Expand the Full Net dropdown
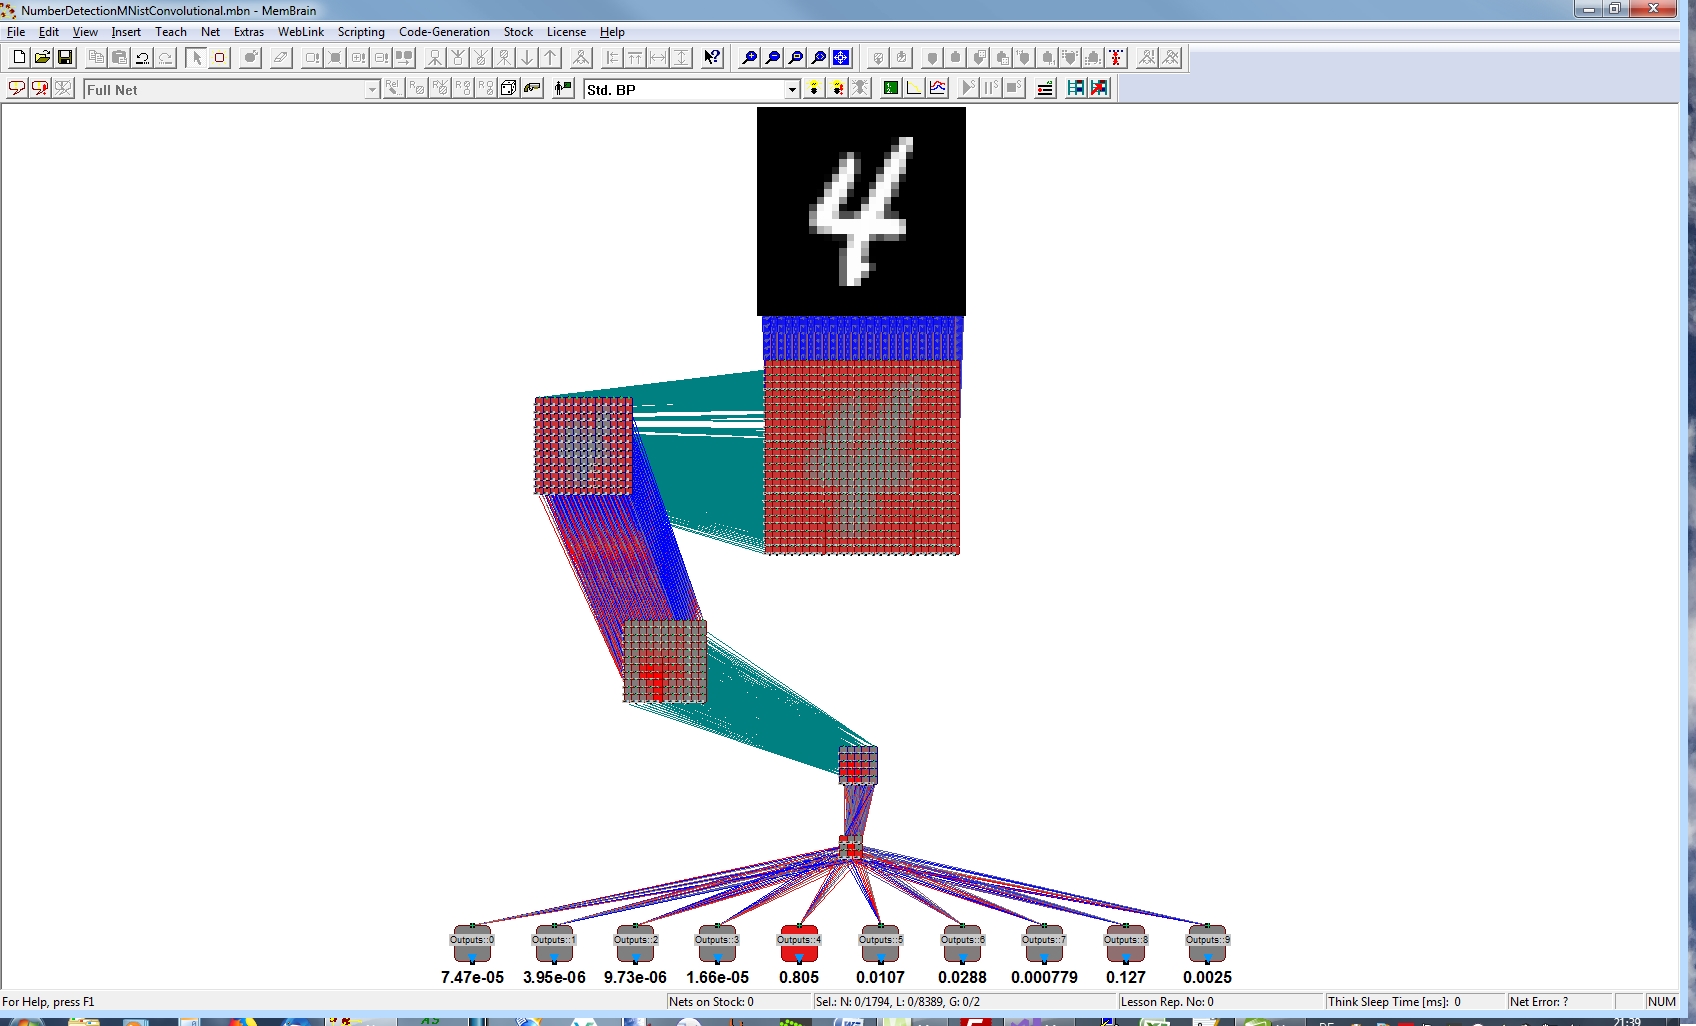The width and height of the screenshot is (1696, 1026). (372, 90)
